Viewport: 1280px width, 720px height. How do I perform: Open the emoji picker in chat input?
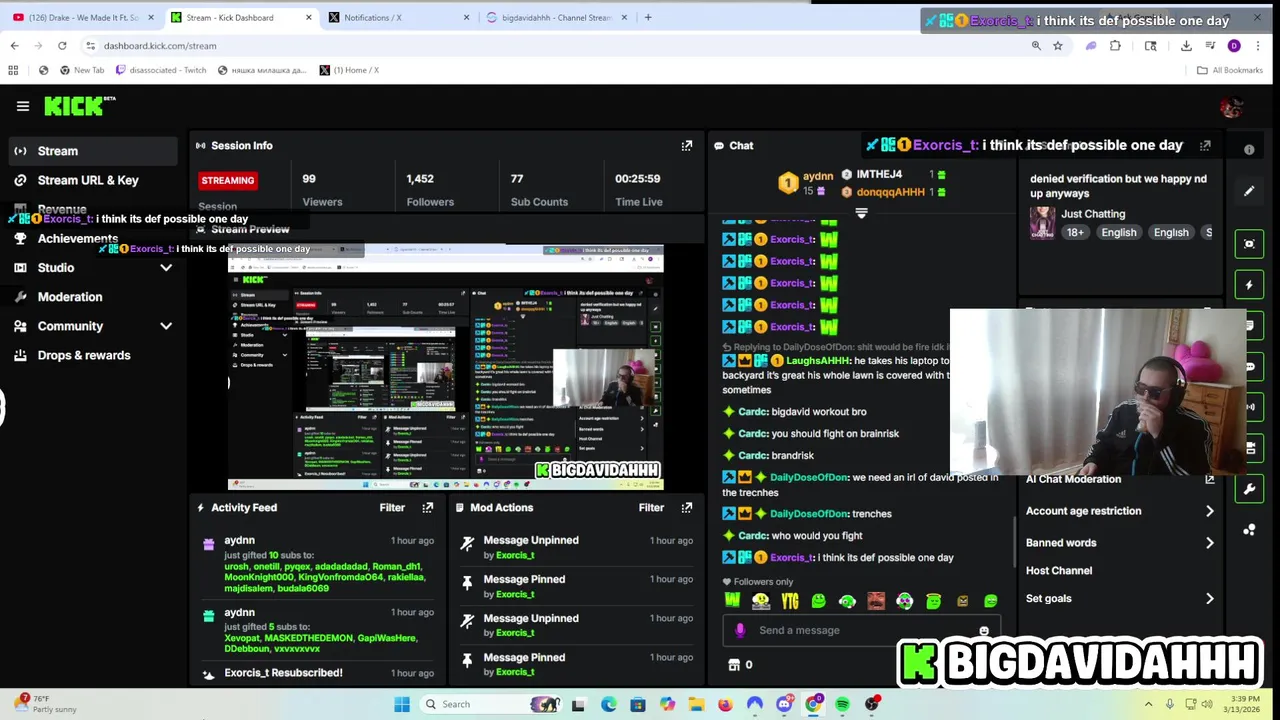pyautogui.click(x=984, y=631)
